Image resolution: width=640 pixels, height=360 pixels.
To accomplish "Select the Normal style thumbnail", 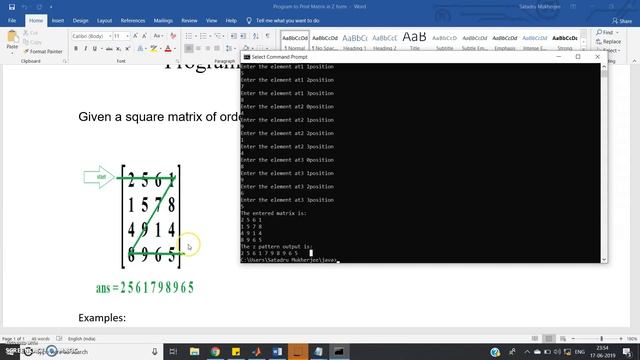I will 295,40.
